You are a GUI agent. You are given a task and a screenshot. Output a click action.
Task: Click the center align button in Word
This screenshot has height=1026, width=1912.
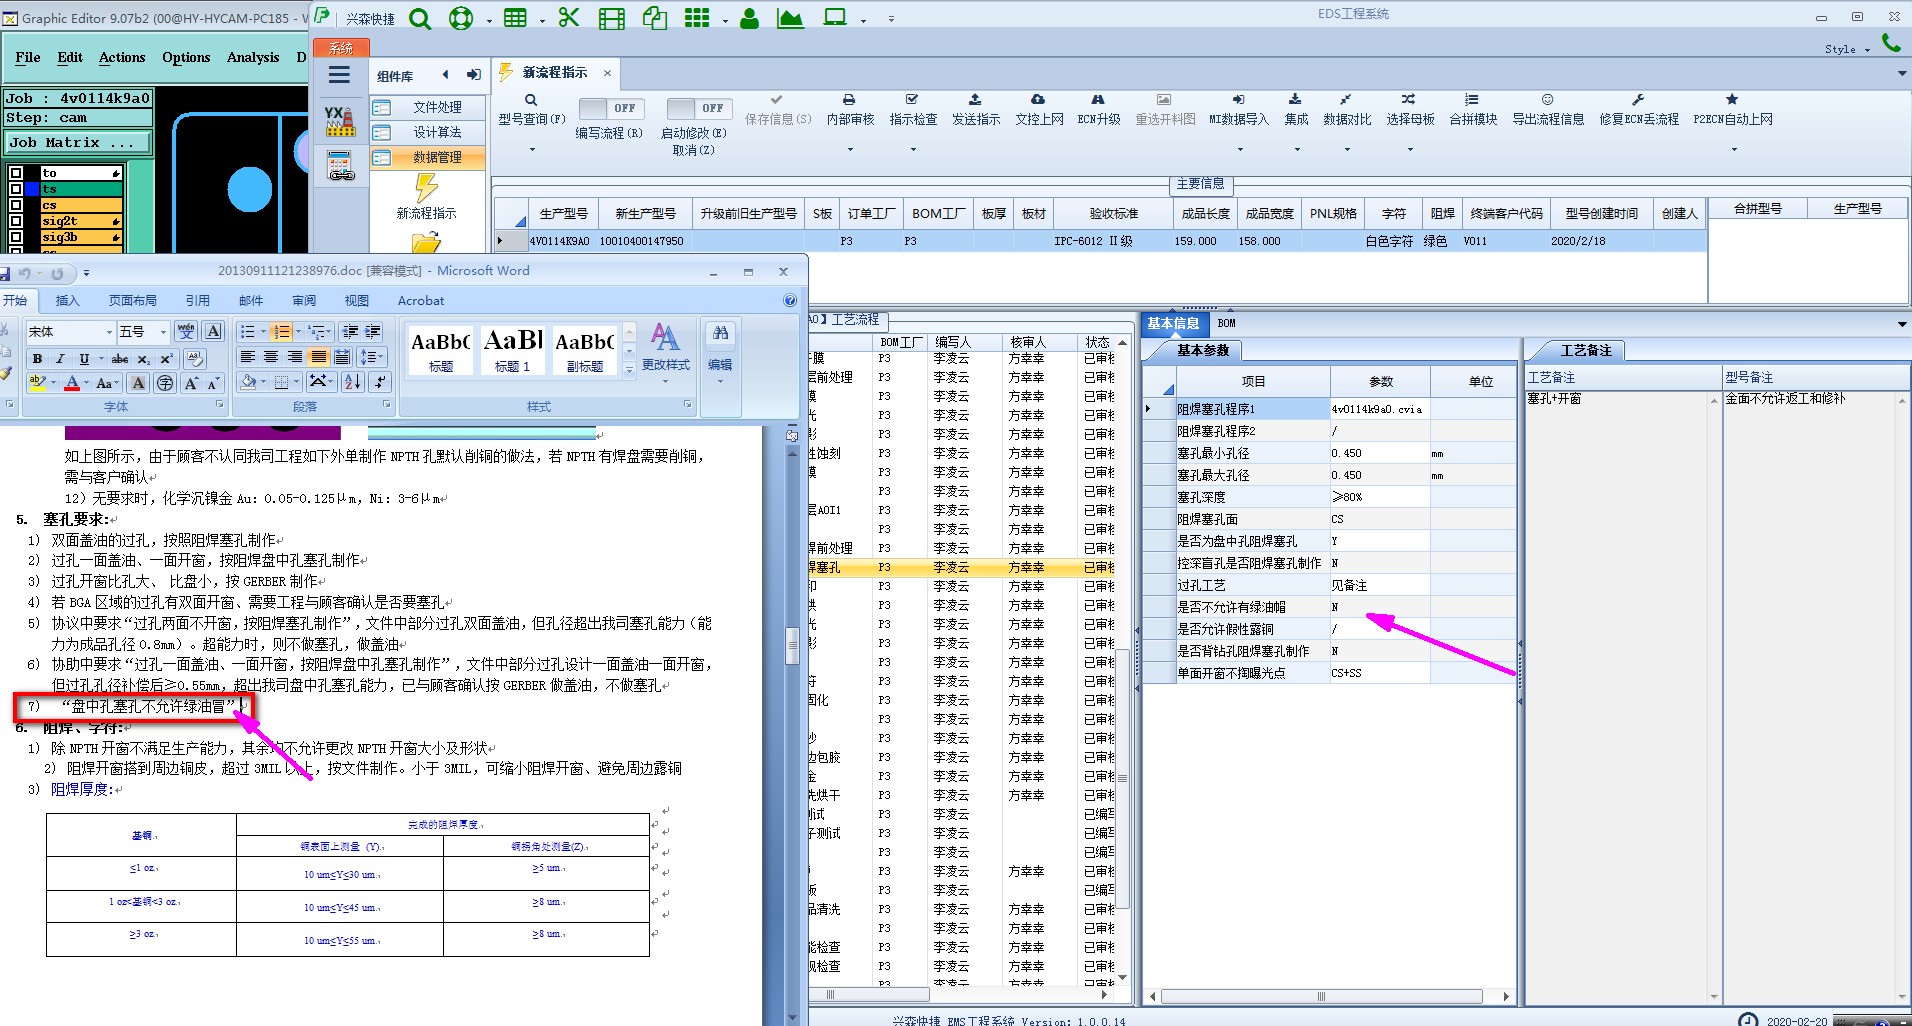click(x=271, y=357)
